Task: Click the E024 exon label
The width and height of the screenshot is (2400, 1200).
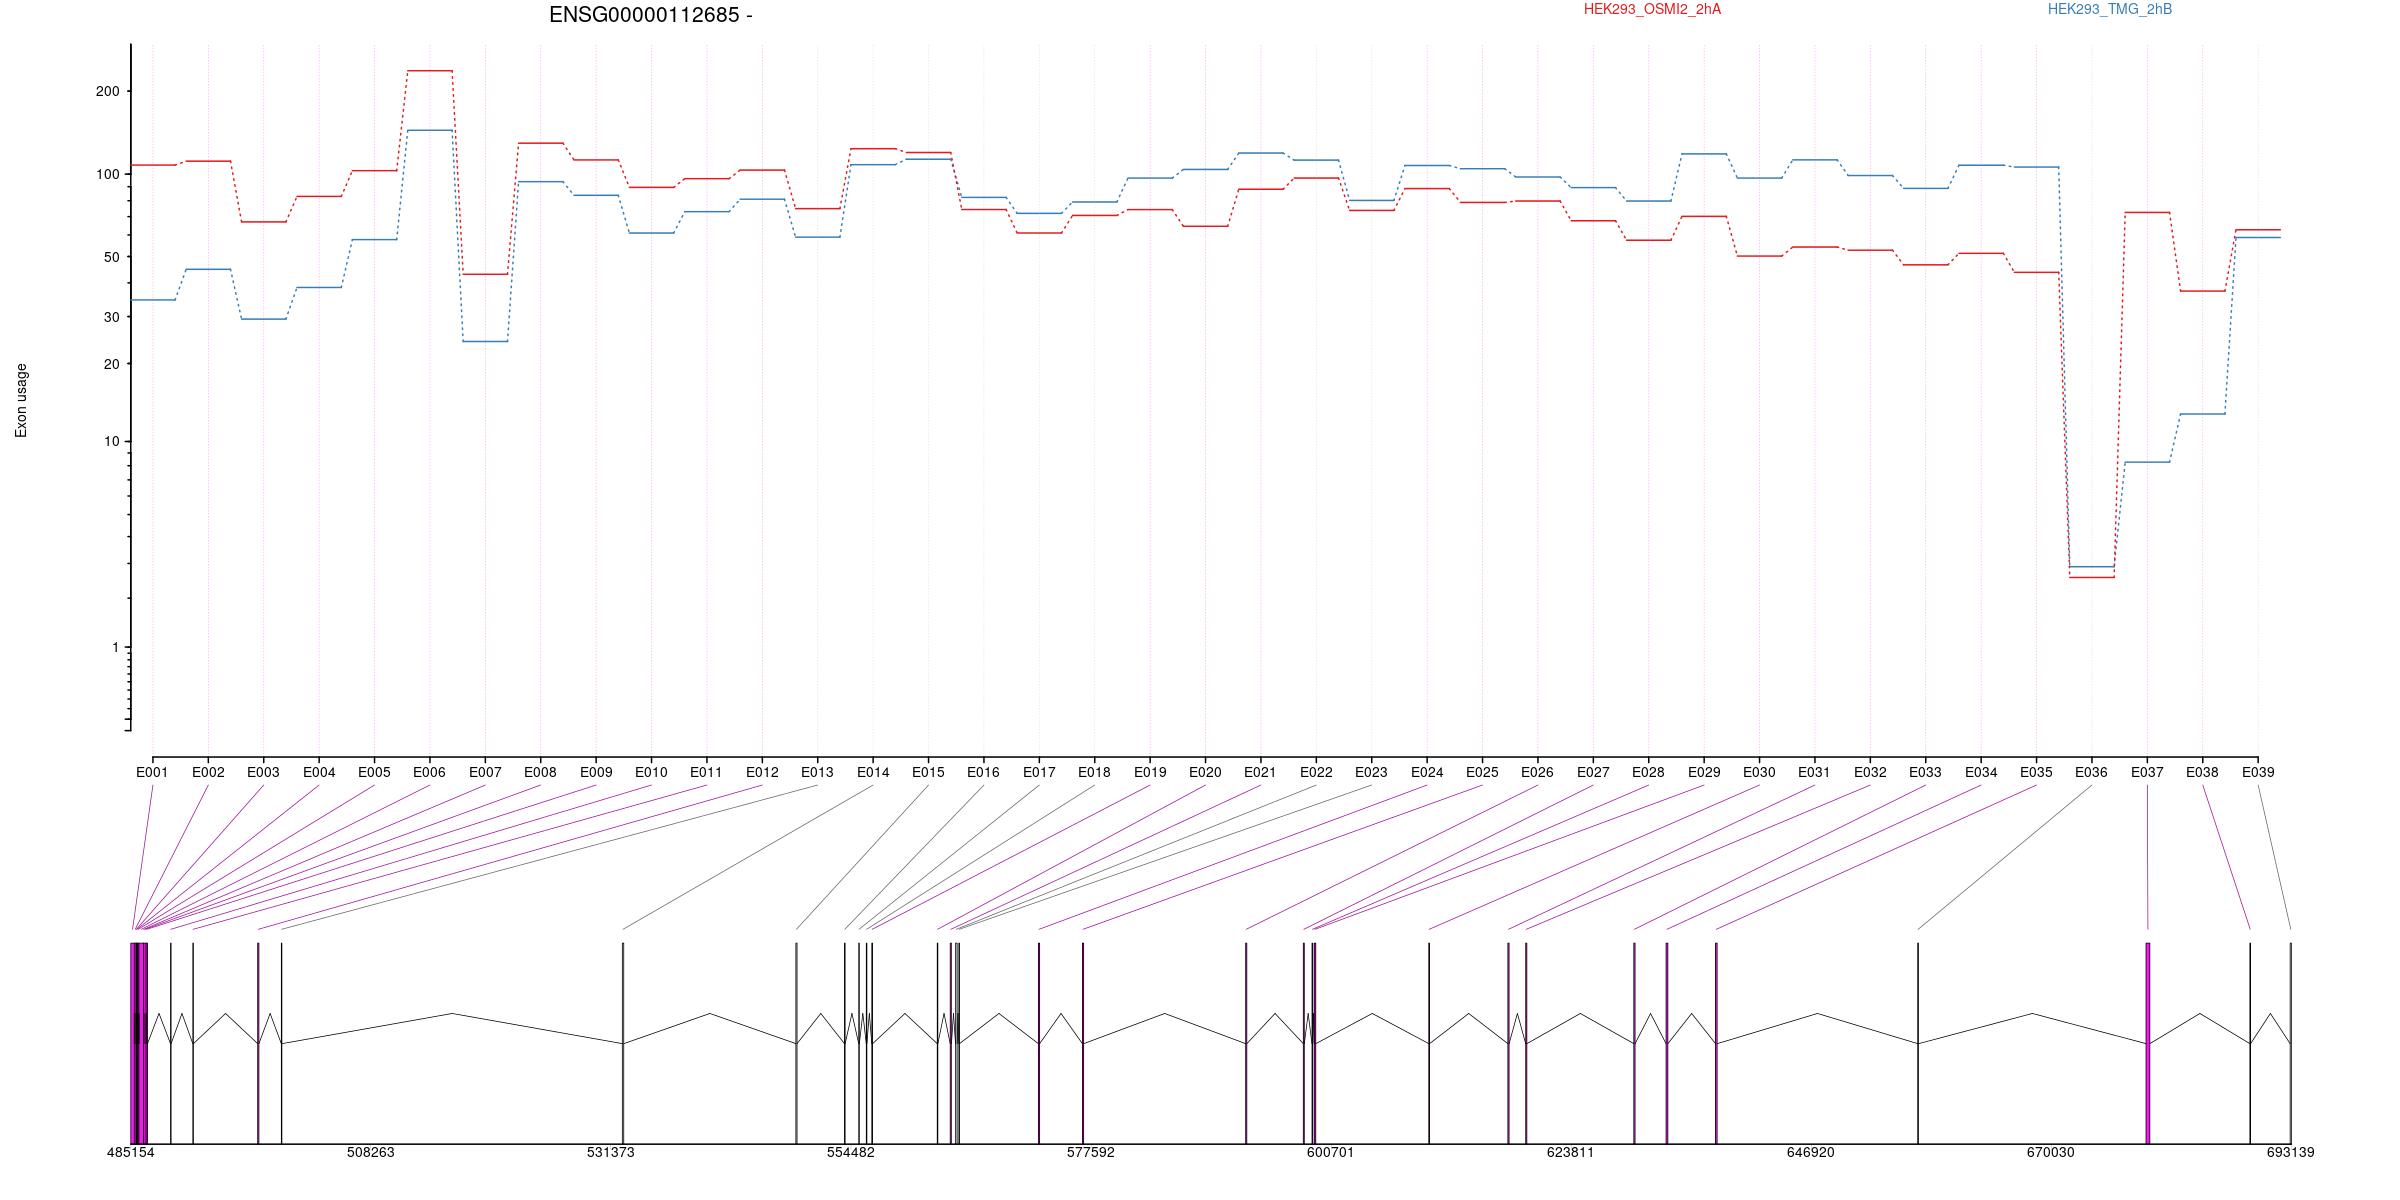Action: [x=1427, y=772]
